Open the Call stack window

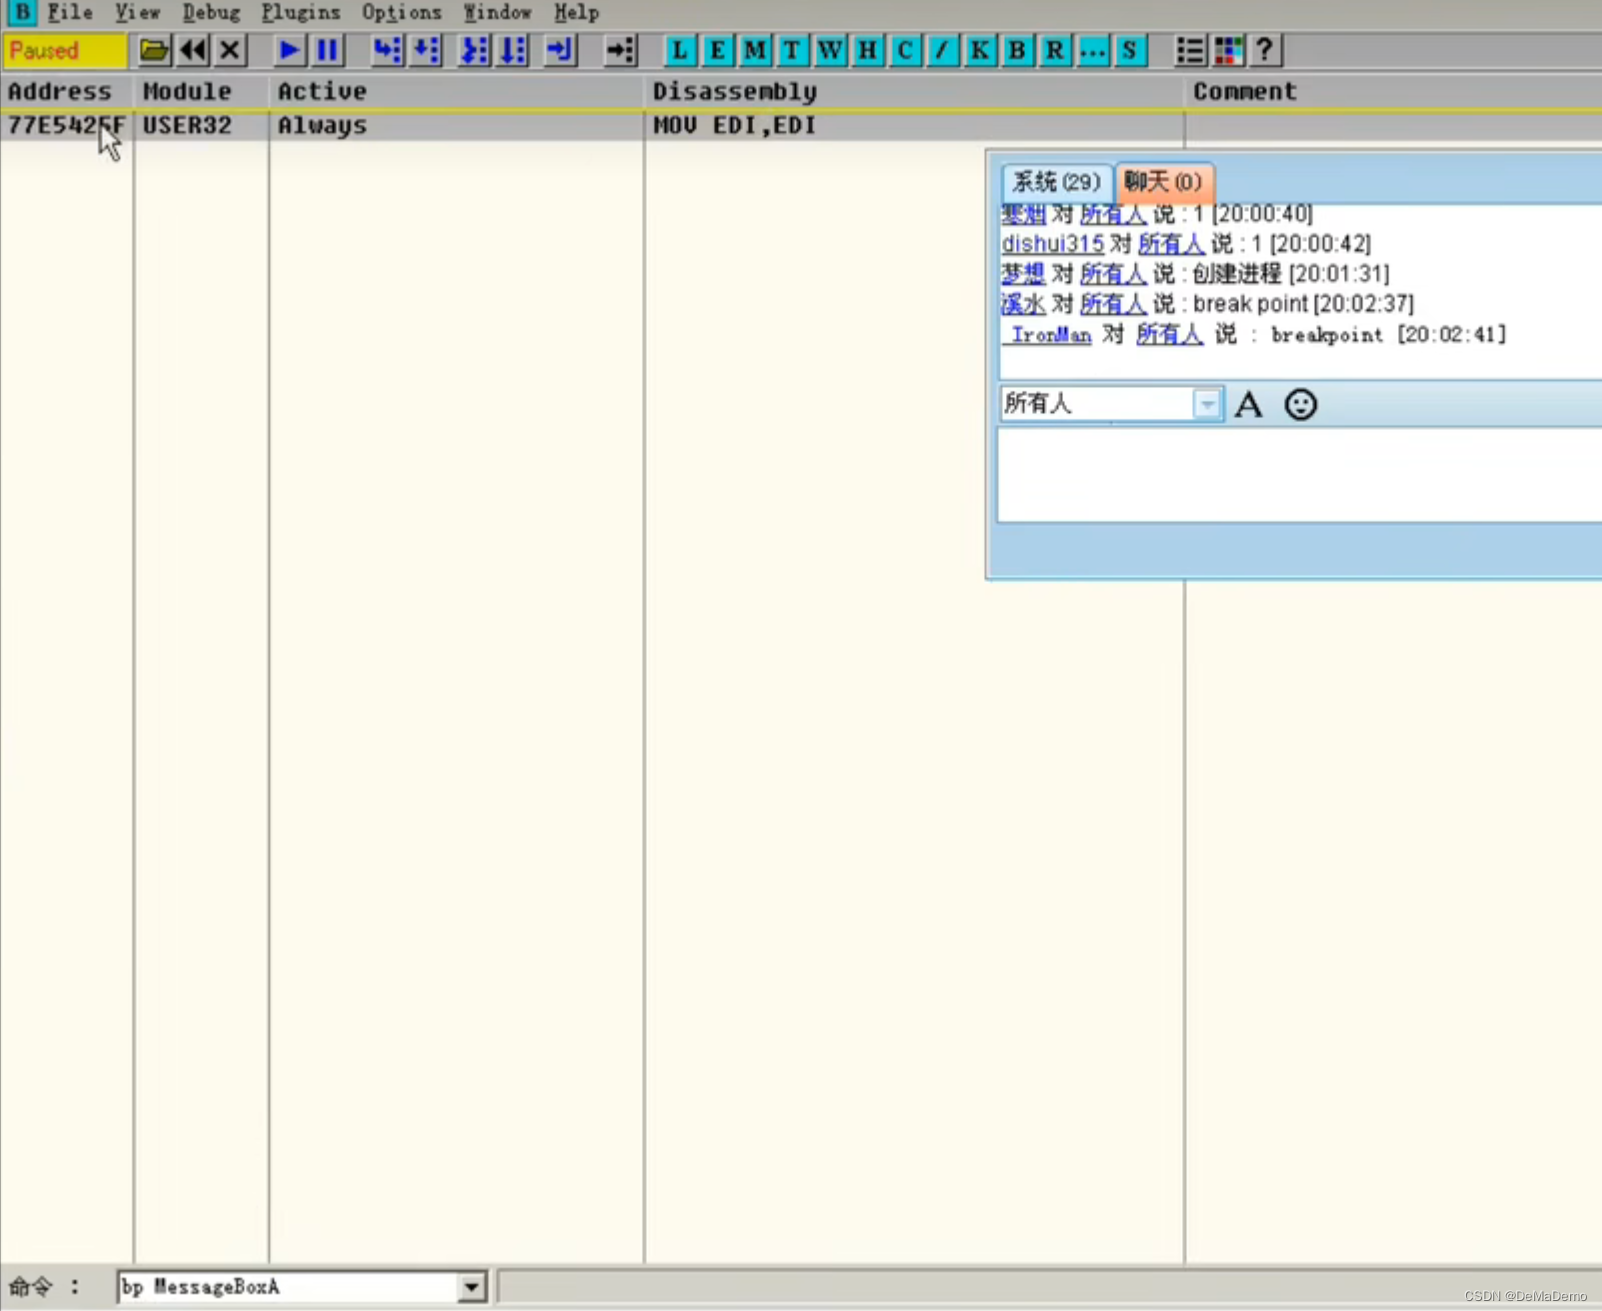tap(981, 50)
